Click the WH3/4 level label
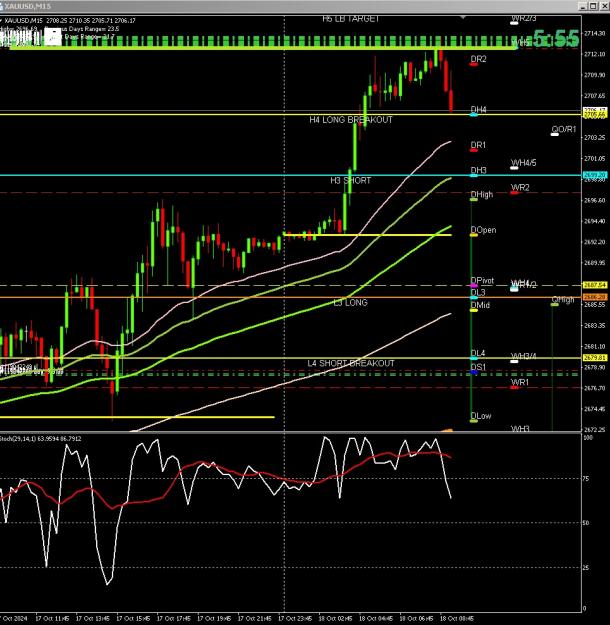The height and width of the screenshot is (625, 610). click(523, 356)
